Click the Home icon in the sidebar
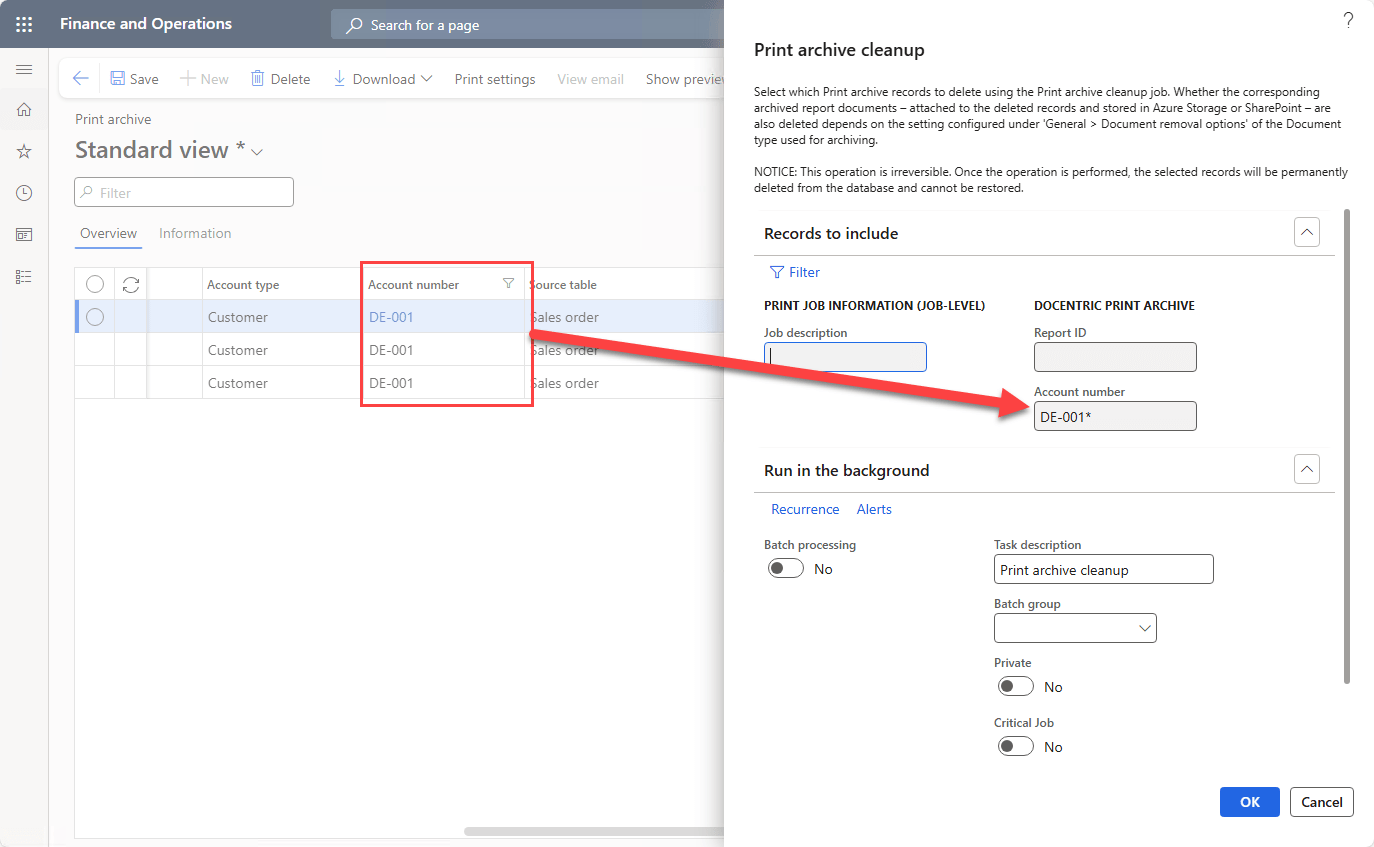The image size is (1374, 847). click(x=24, y=110)
